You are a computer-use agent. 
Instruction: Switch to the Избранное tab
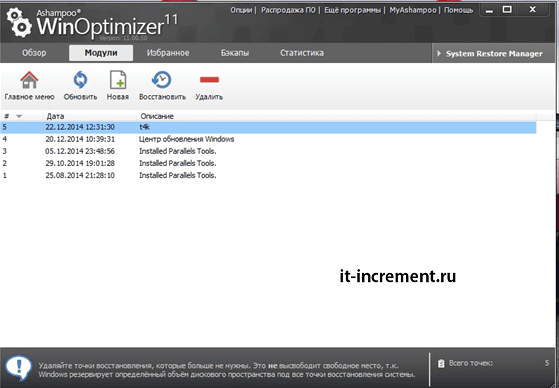coord(168,53)
